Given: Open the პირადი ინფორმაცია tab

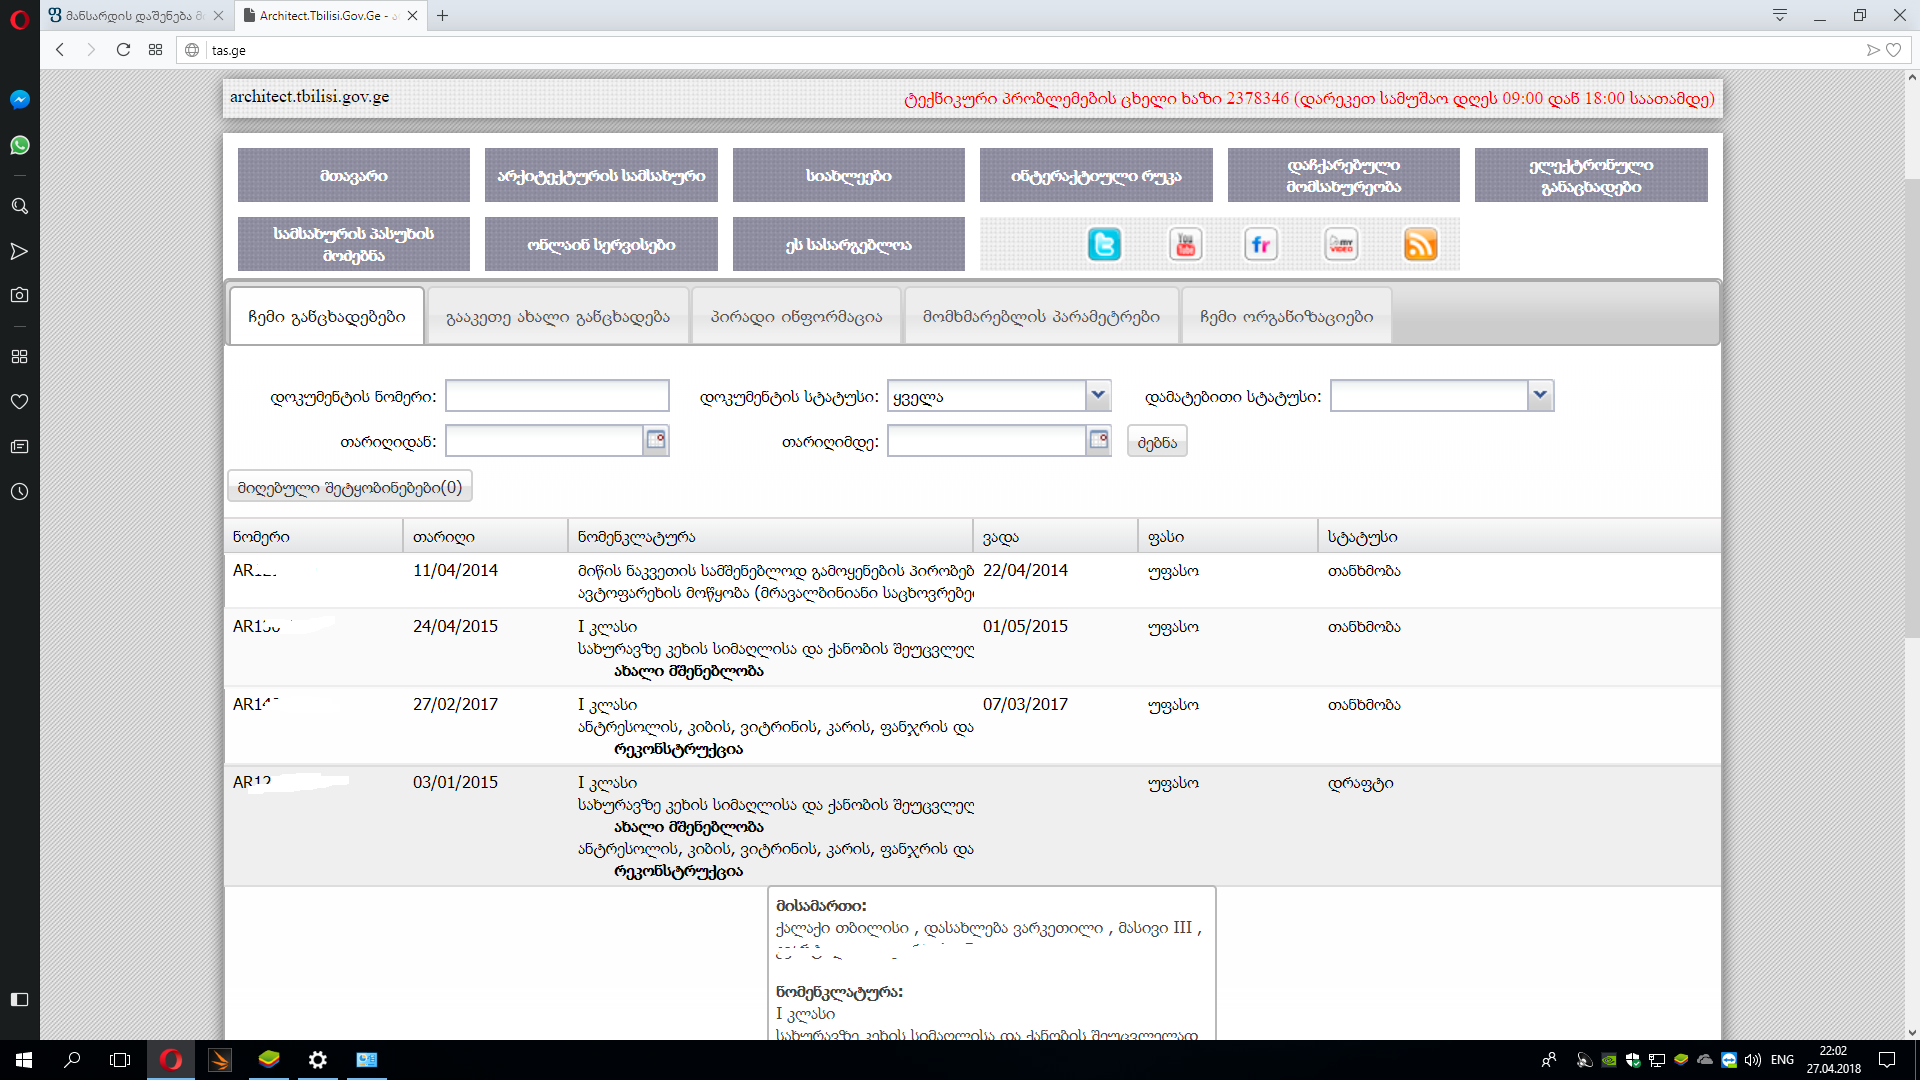Looking at the screenshot, I should coord(796,317).
